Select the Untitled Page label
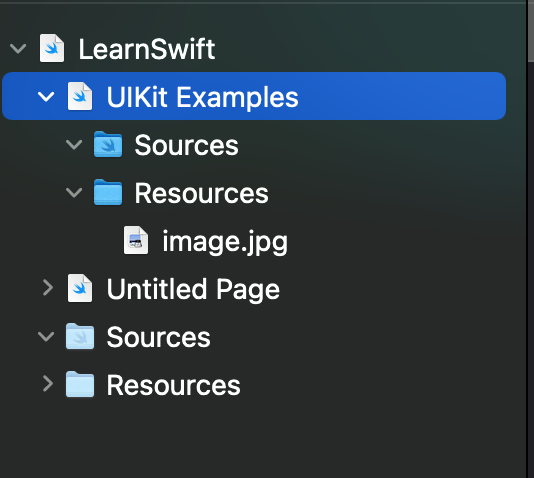This screenshot has height=478, width=534. pos(193,290)
